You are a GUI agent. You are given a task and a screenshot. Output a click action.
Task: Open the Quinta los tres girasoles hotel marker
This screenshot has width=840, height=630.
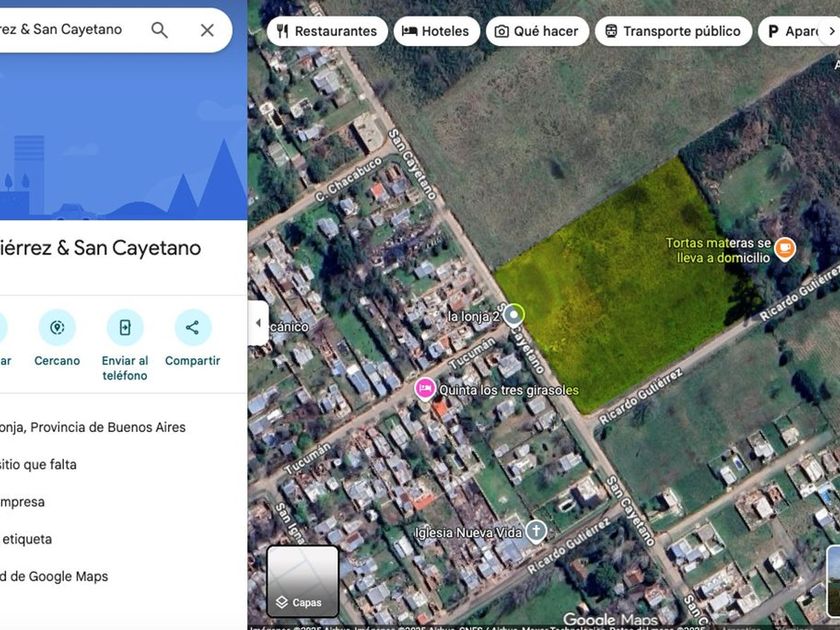click(x=425, y=389)
